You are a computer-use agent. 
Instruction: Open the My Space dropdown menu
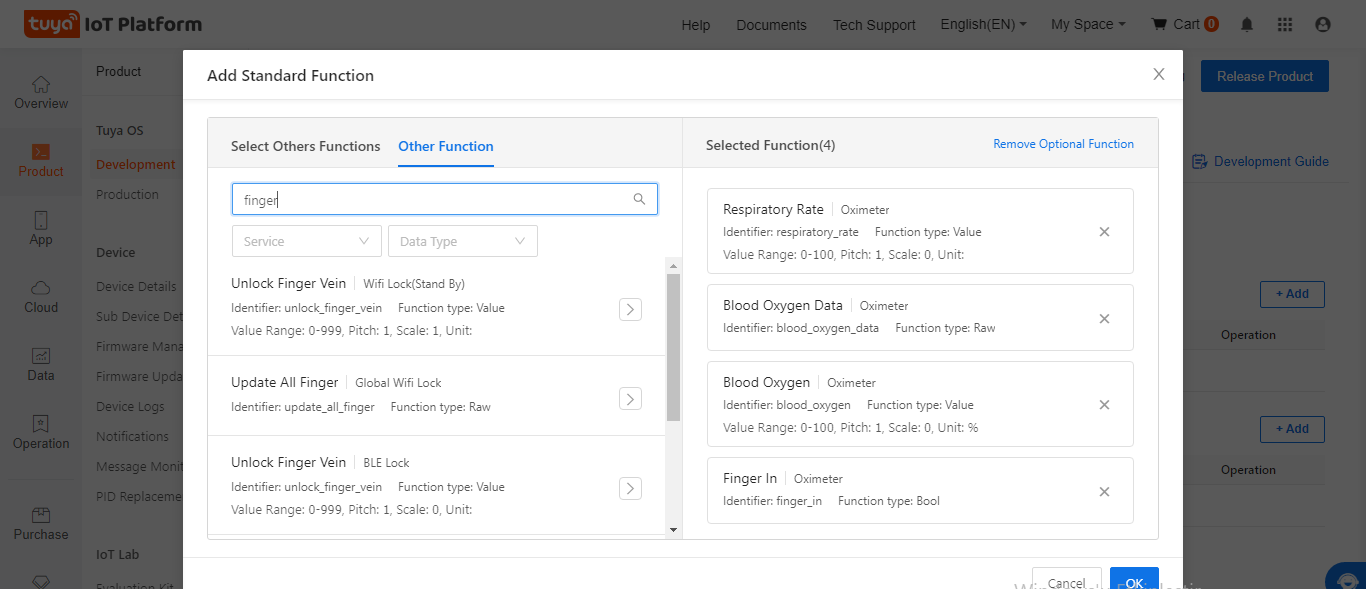(1088, 24)
